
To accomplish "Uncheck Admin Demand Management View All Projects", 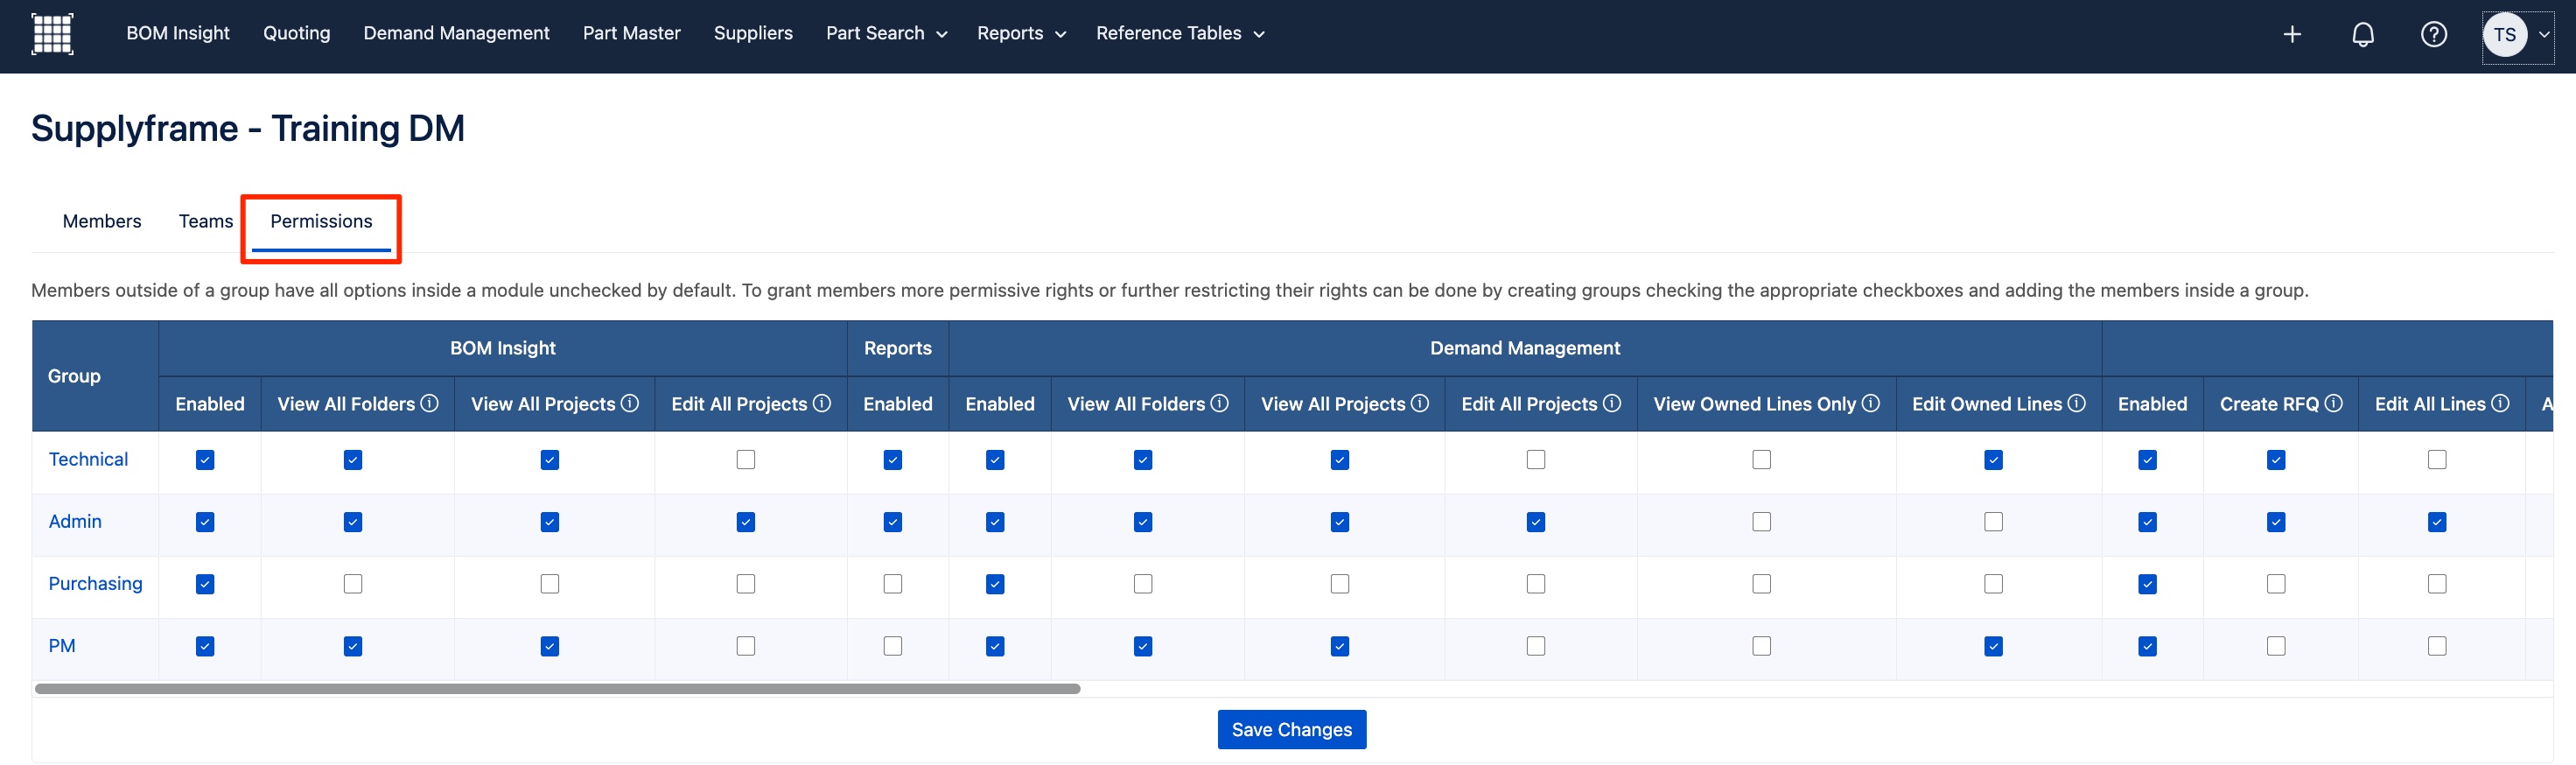I will pos(1340,522).
